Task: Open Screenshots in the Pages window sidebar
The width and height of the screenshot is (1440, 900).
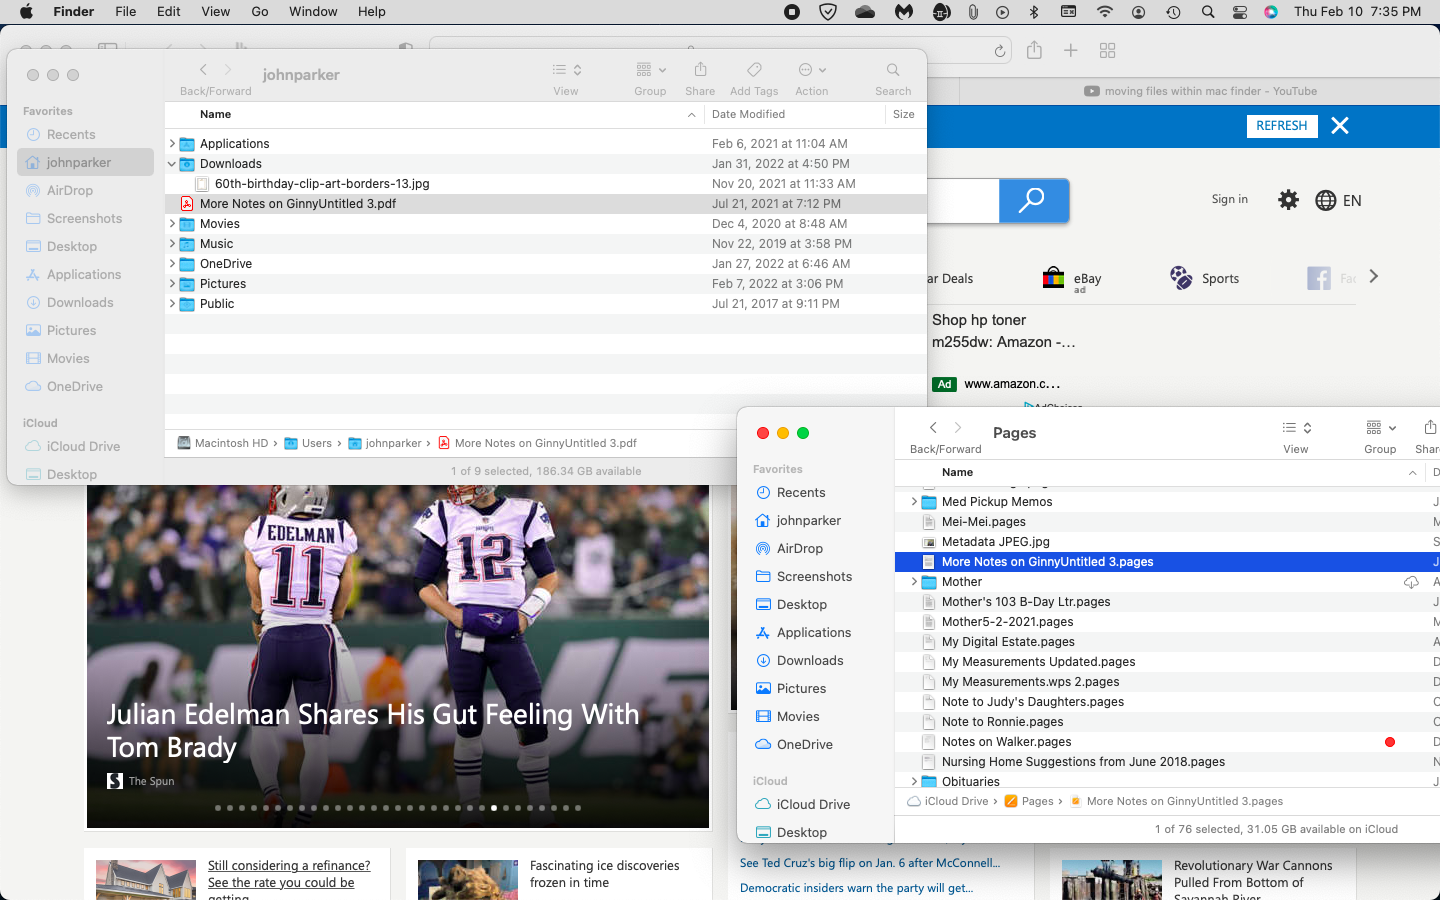Action: 814,576
